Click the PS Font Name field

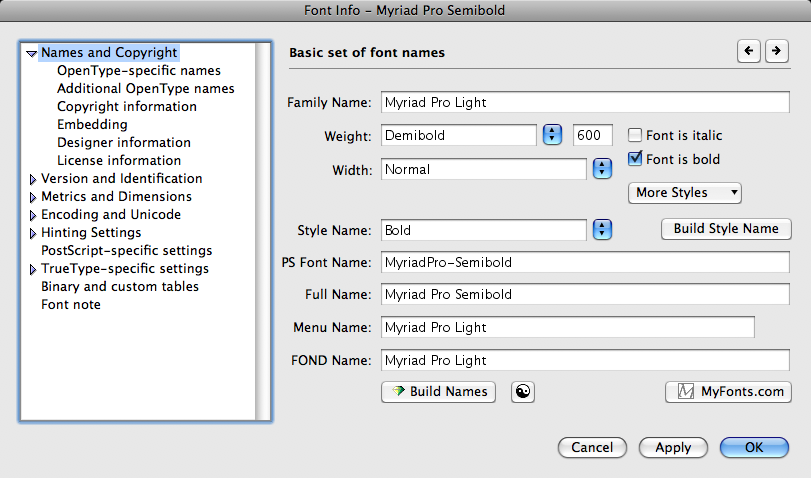click(585, 262)
